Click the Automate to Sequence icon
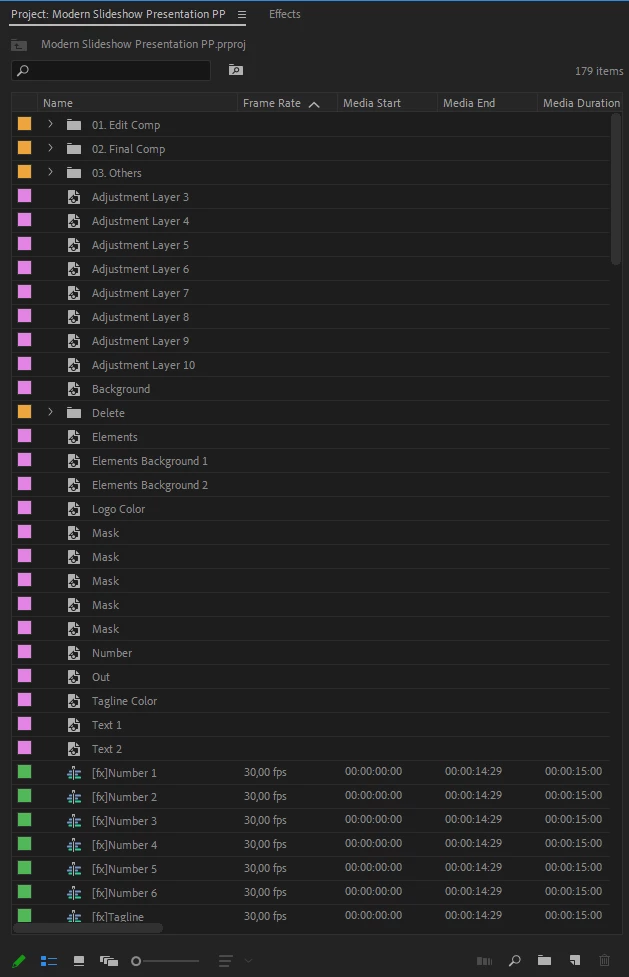Viewport: 629px width, 977px height. 484,961
